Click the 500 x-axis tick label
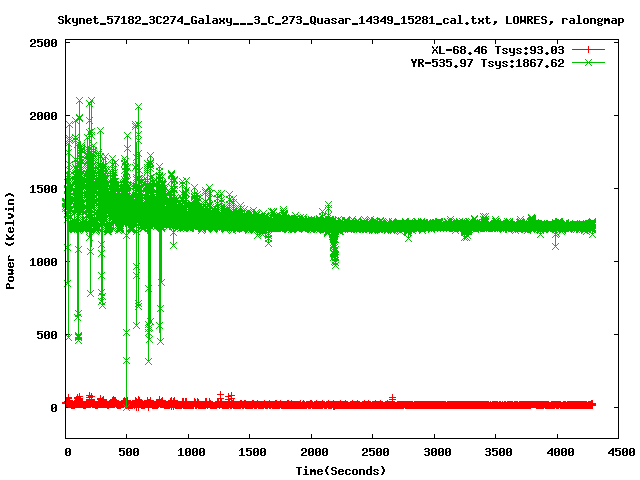640x480 pixels. (129, 452)
